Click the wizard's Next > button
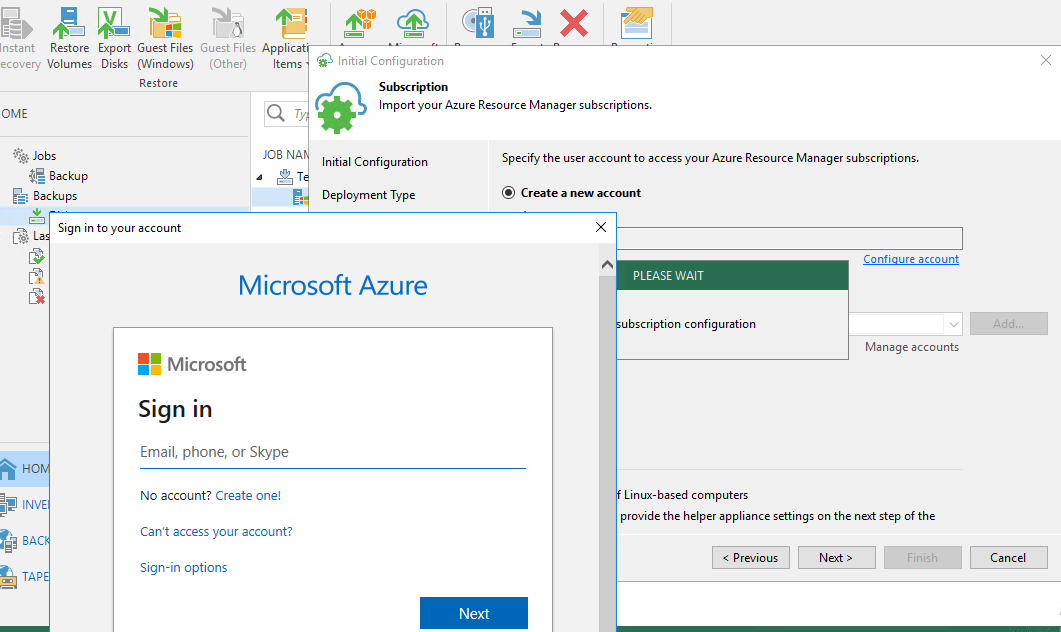Image resolution: width=1061 pixels, height=632 pixels. [836, 558]
